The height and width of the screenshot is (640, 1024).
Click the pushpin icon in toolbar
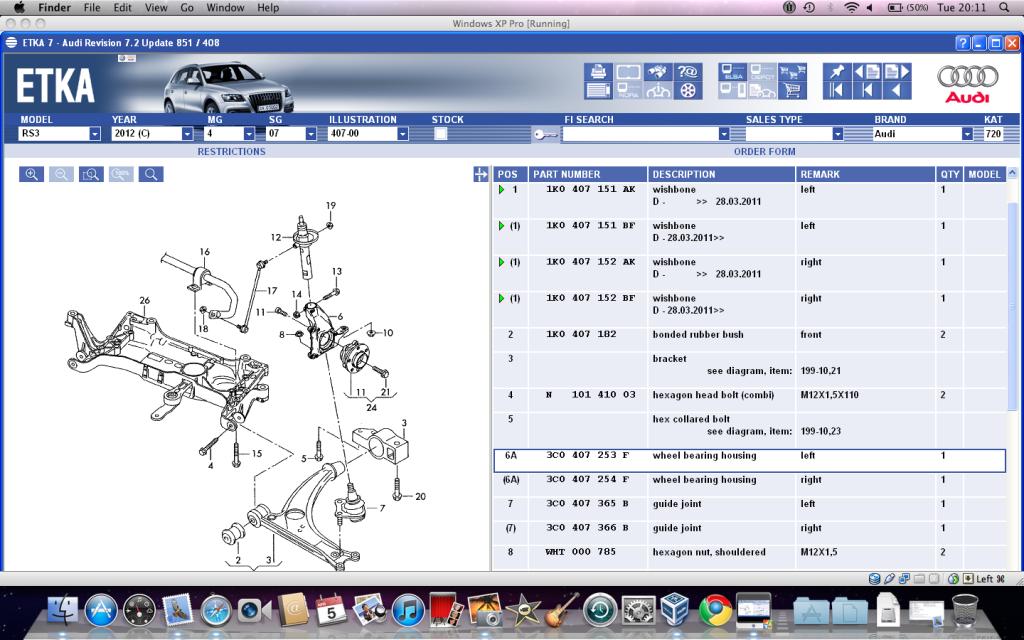pyautogui.click(x=836, y=72)
